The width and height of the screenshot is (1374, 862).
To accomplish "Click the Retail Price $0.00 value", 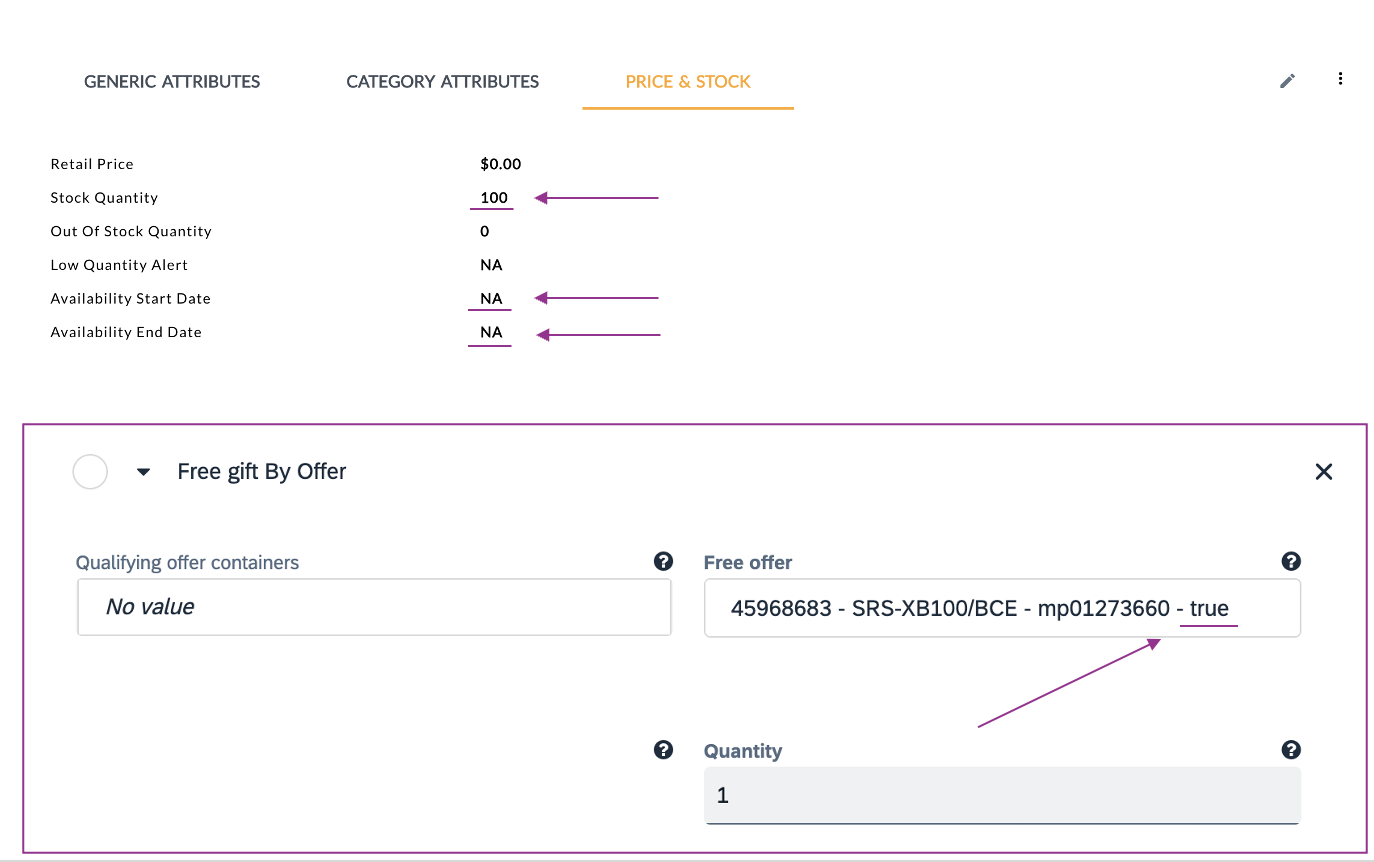I will pos(500,164).
